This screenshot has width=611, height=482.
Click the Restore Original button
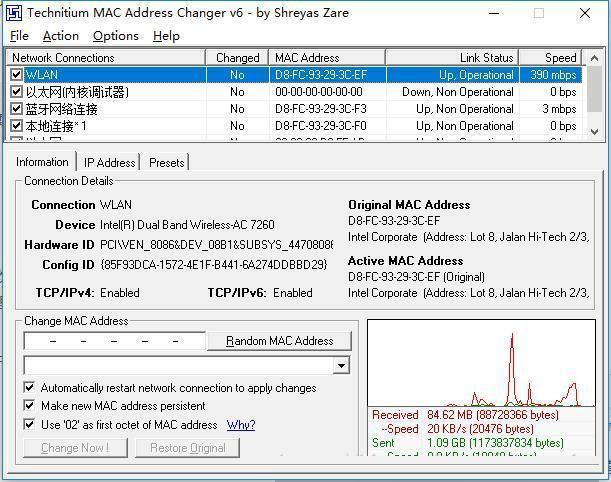click(x=187, y=448)
